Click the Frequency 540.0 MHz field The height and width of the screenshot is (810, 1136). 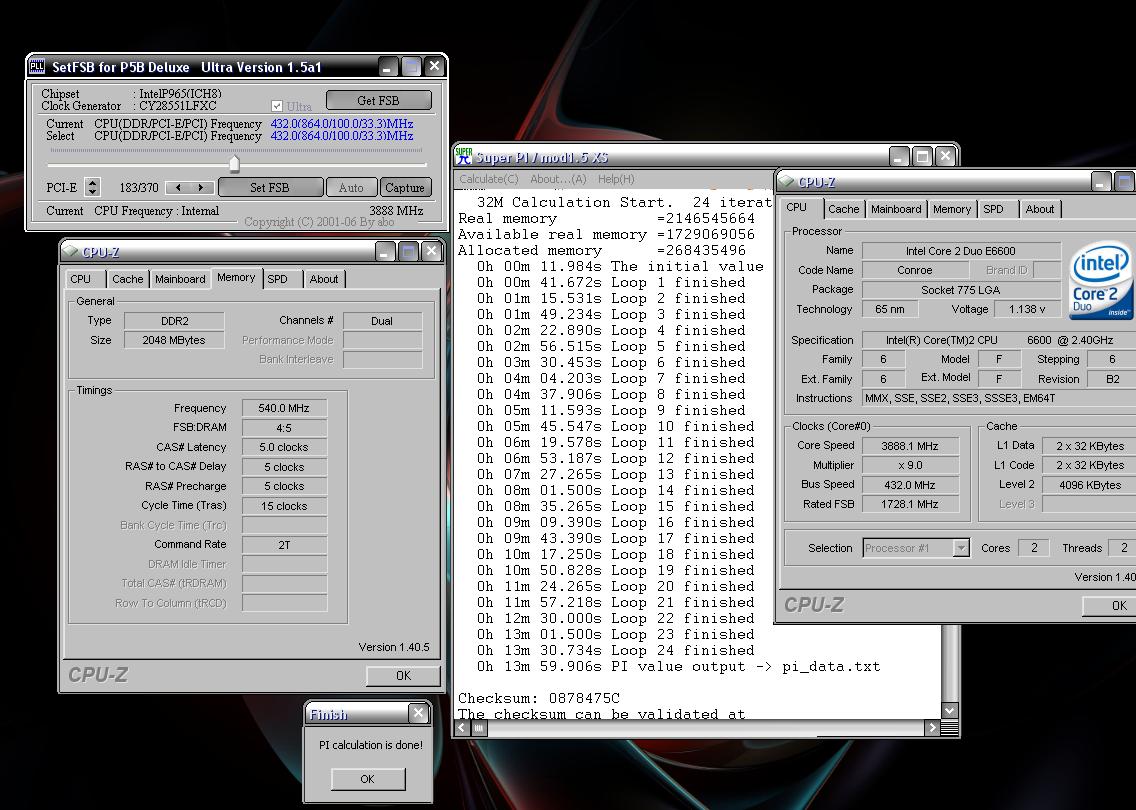click(284, 408)
